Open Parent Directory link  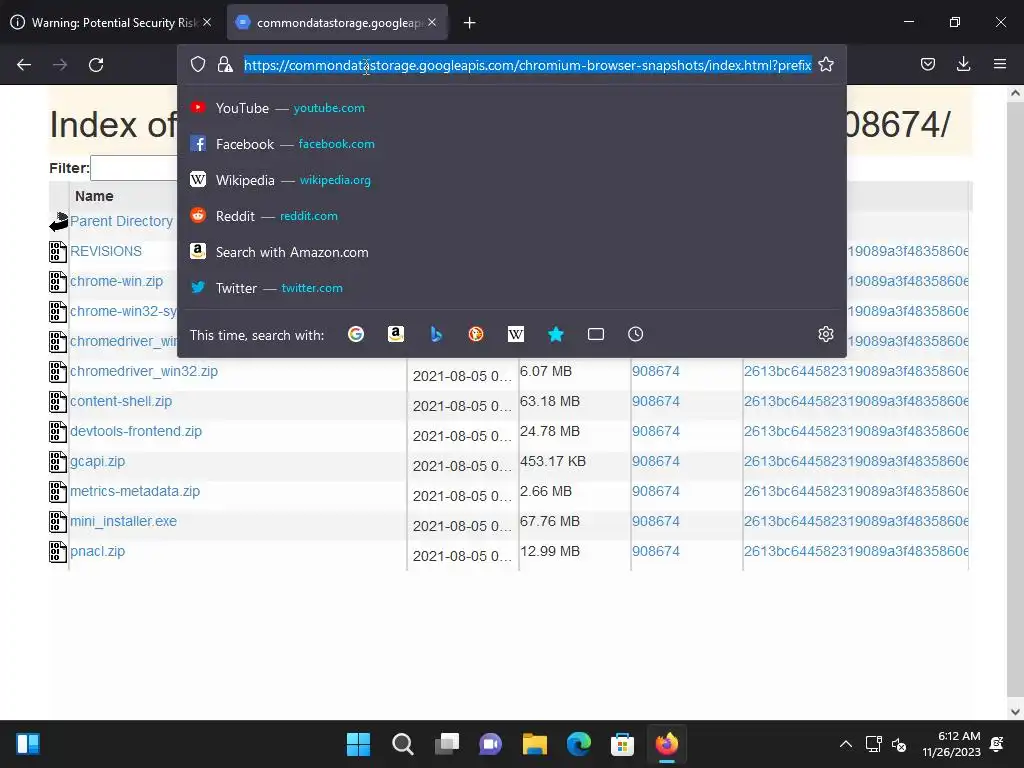[121, 221]
